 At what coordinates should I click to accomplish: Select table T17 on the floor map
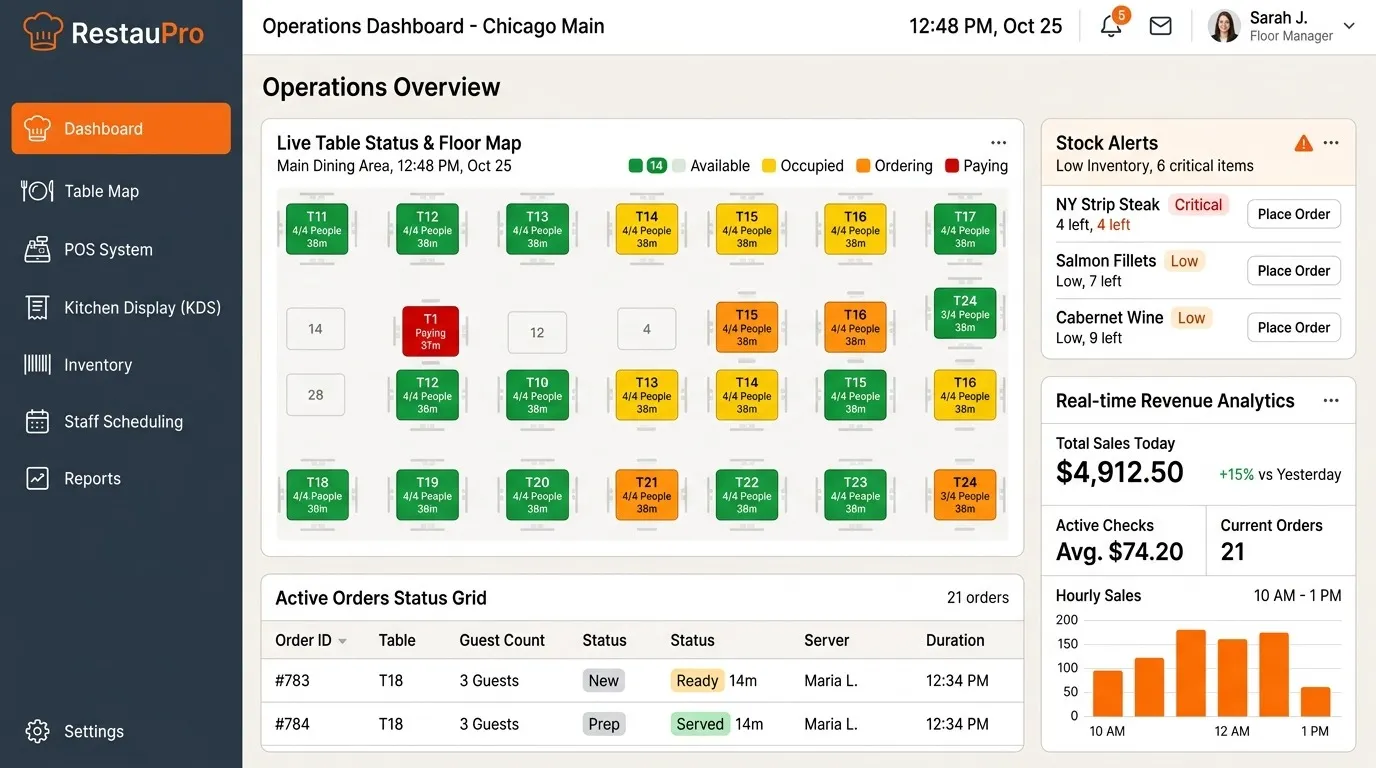pyautogui.click(x=964, y=229)
